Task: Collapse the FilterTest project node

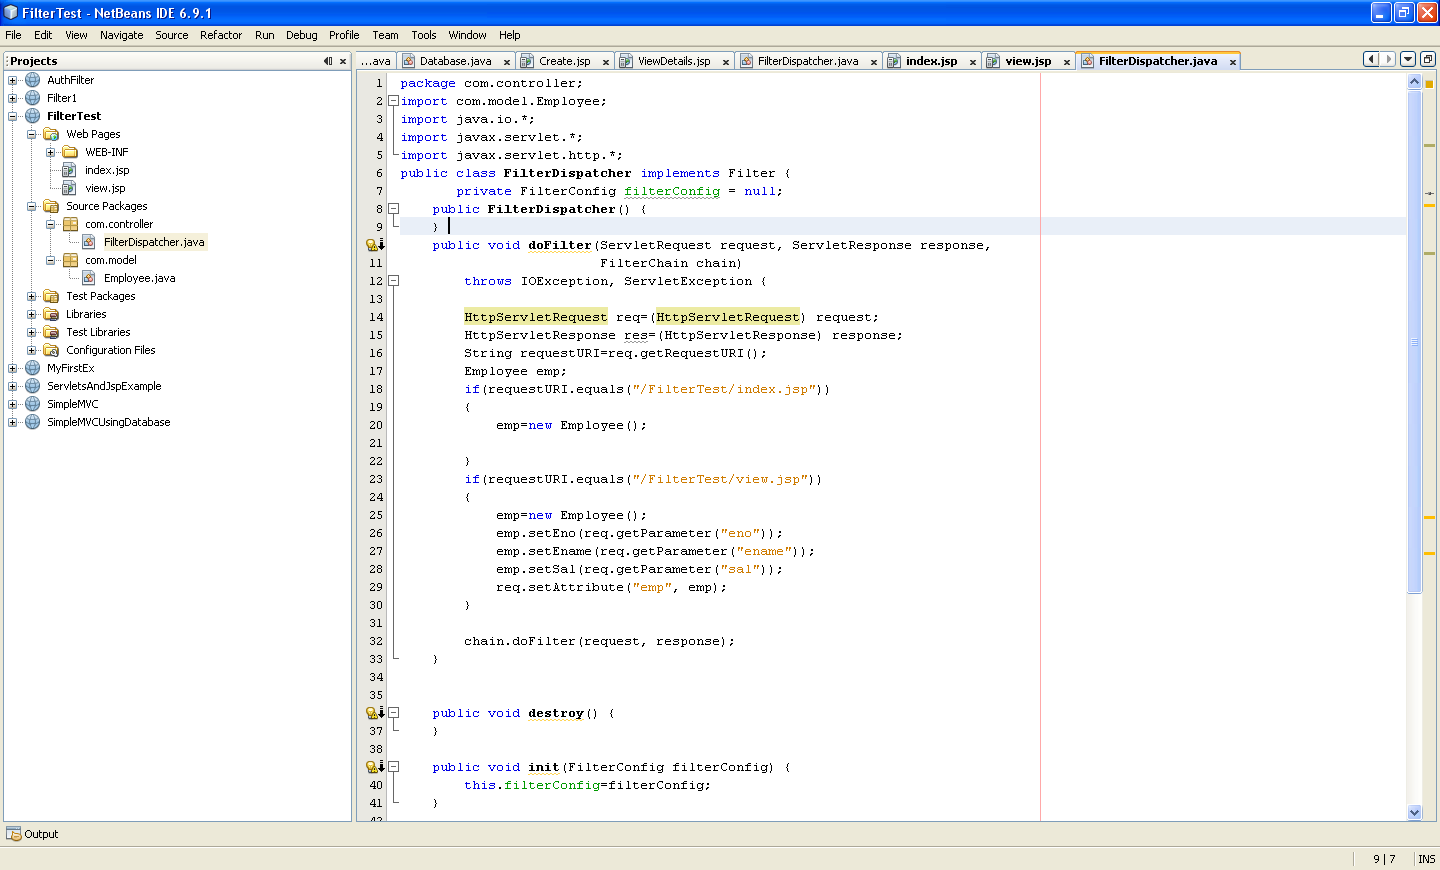Action: coord(13,116)
